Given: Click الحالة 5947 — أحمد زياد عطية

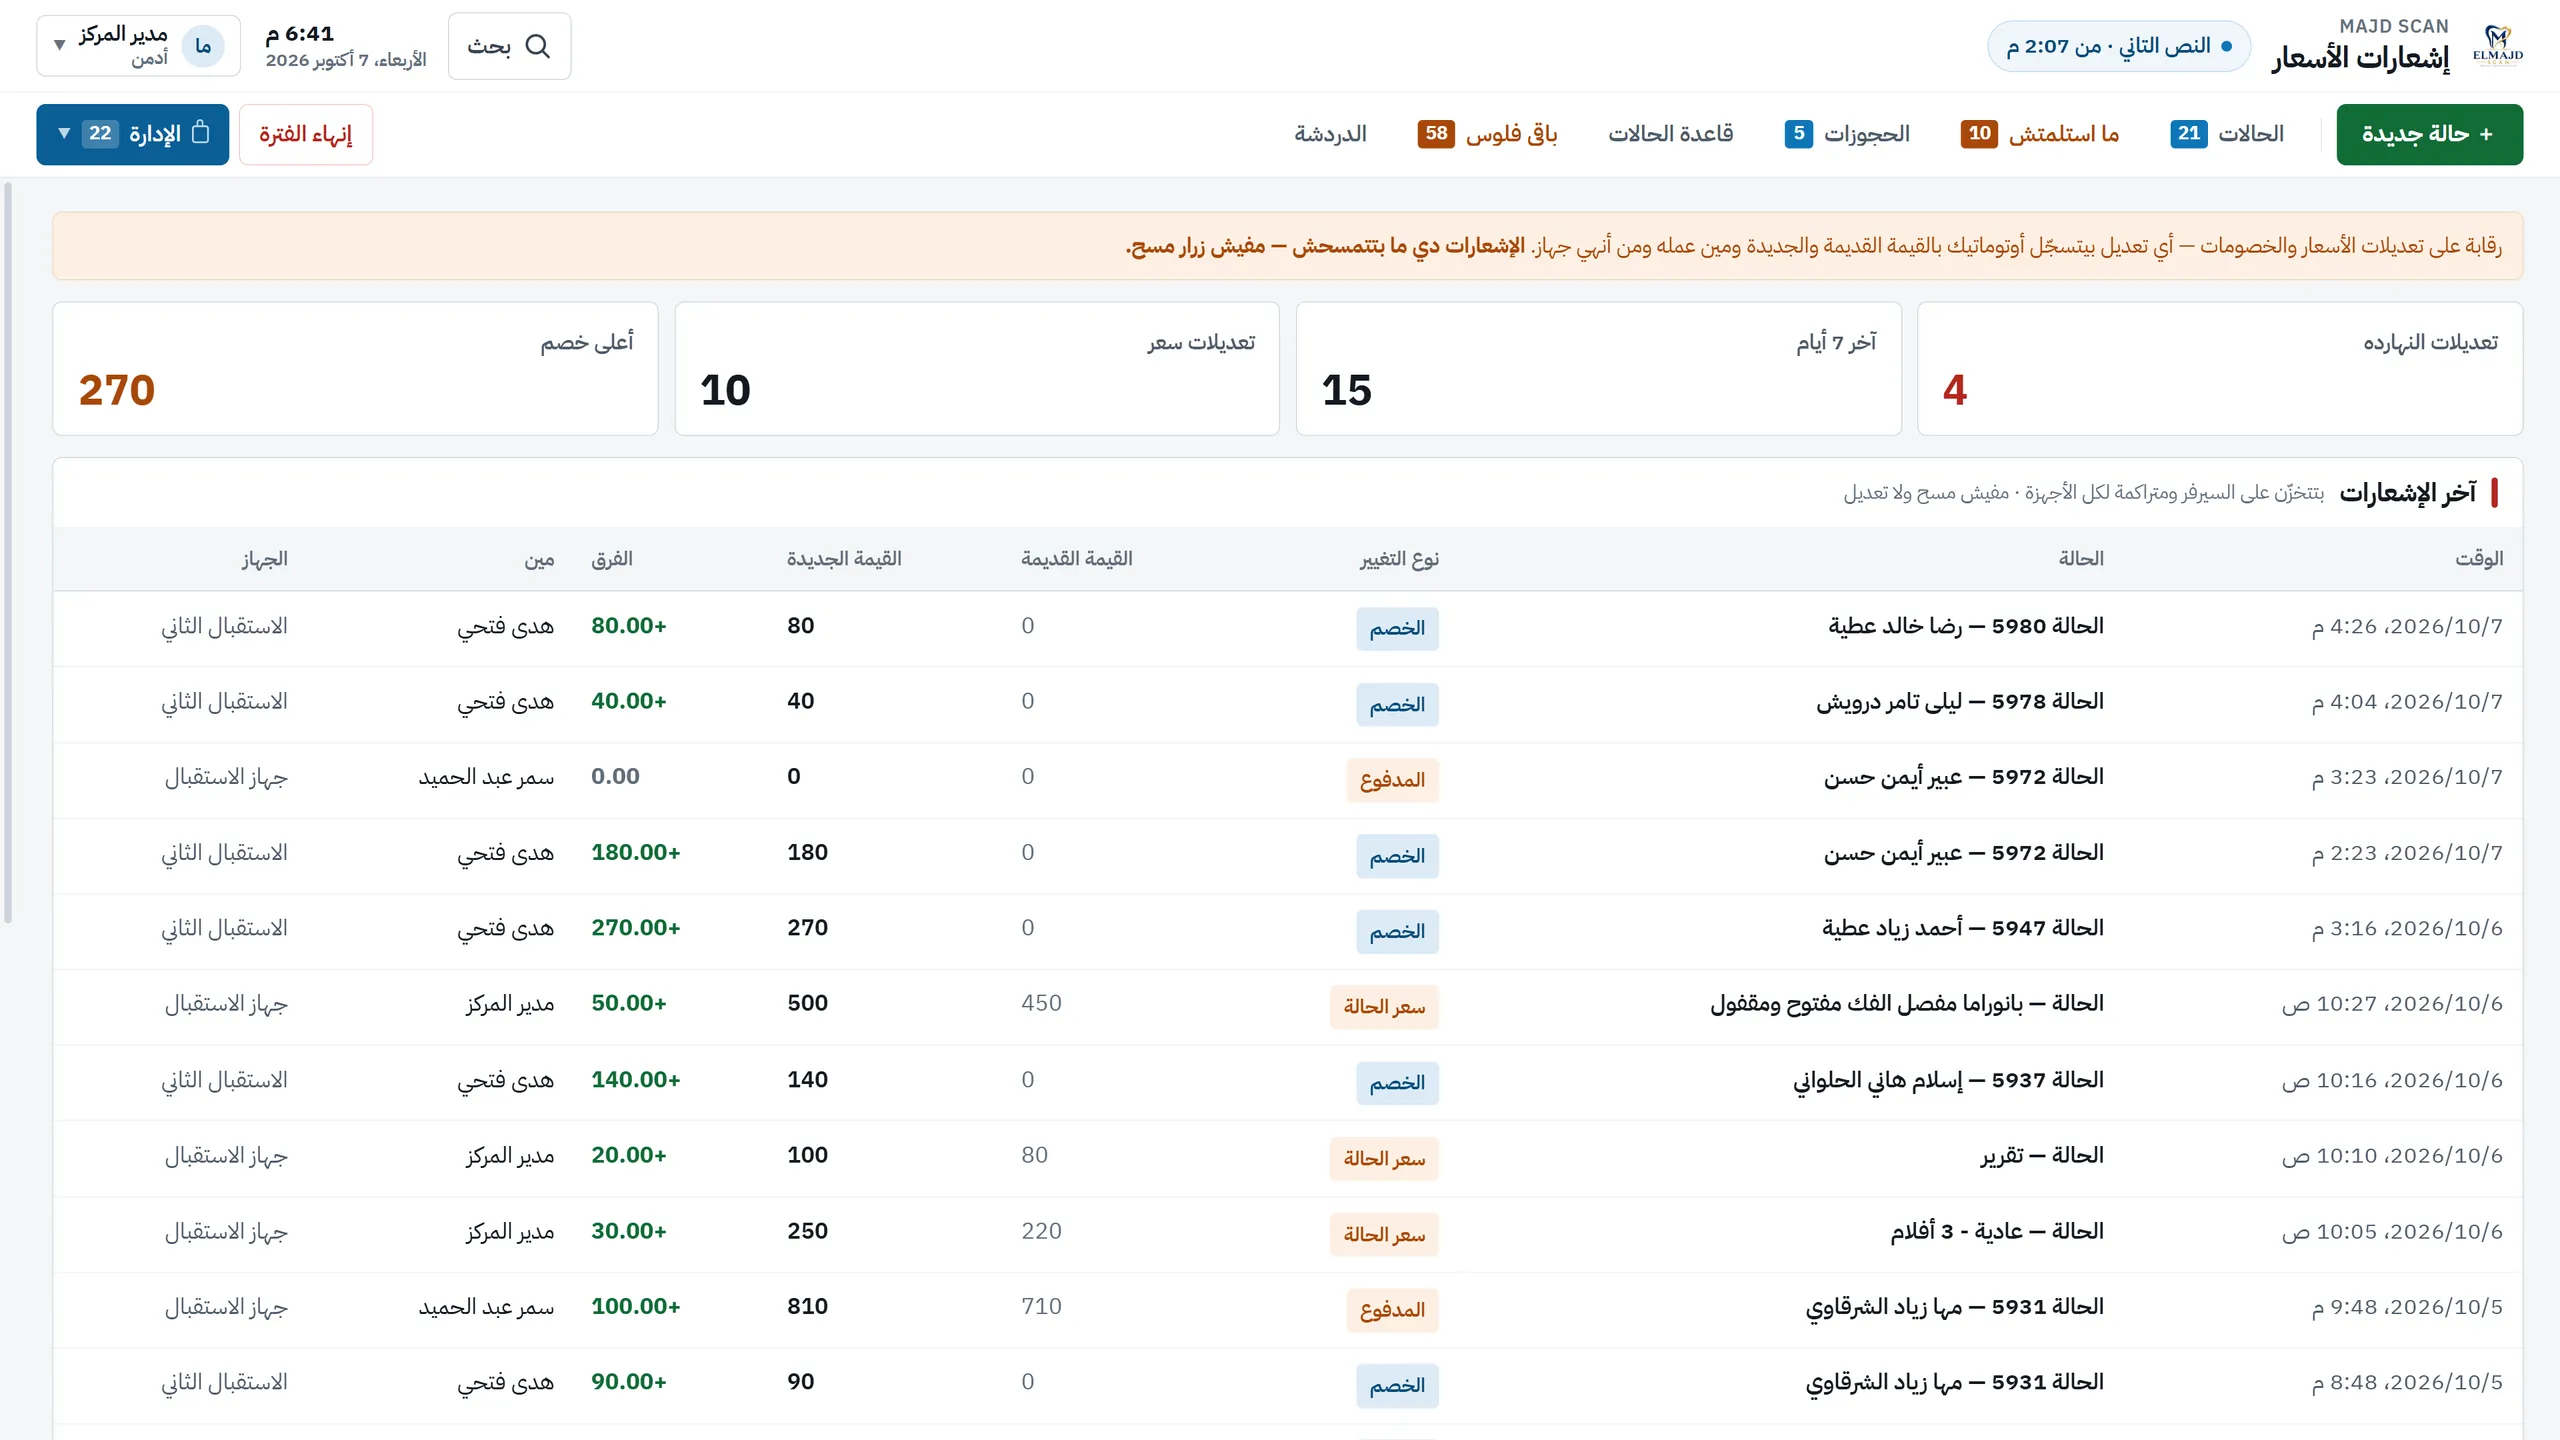Looking at the screenshot, I should (1963, 928).
